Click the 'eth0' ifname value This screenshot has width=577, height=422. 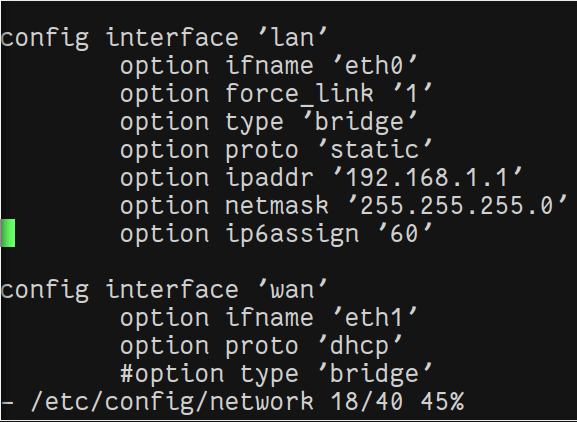tap(375, 65)
